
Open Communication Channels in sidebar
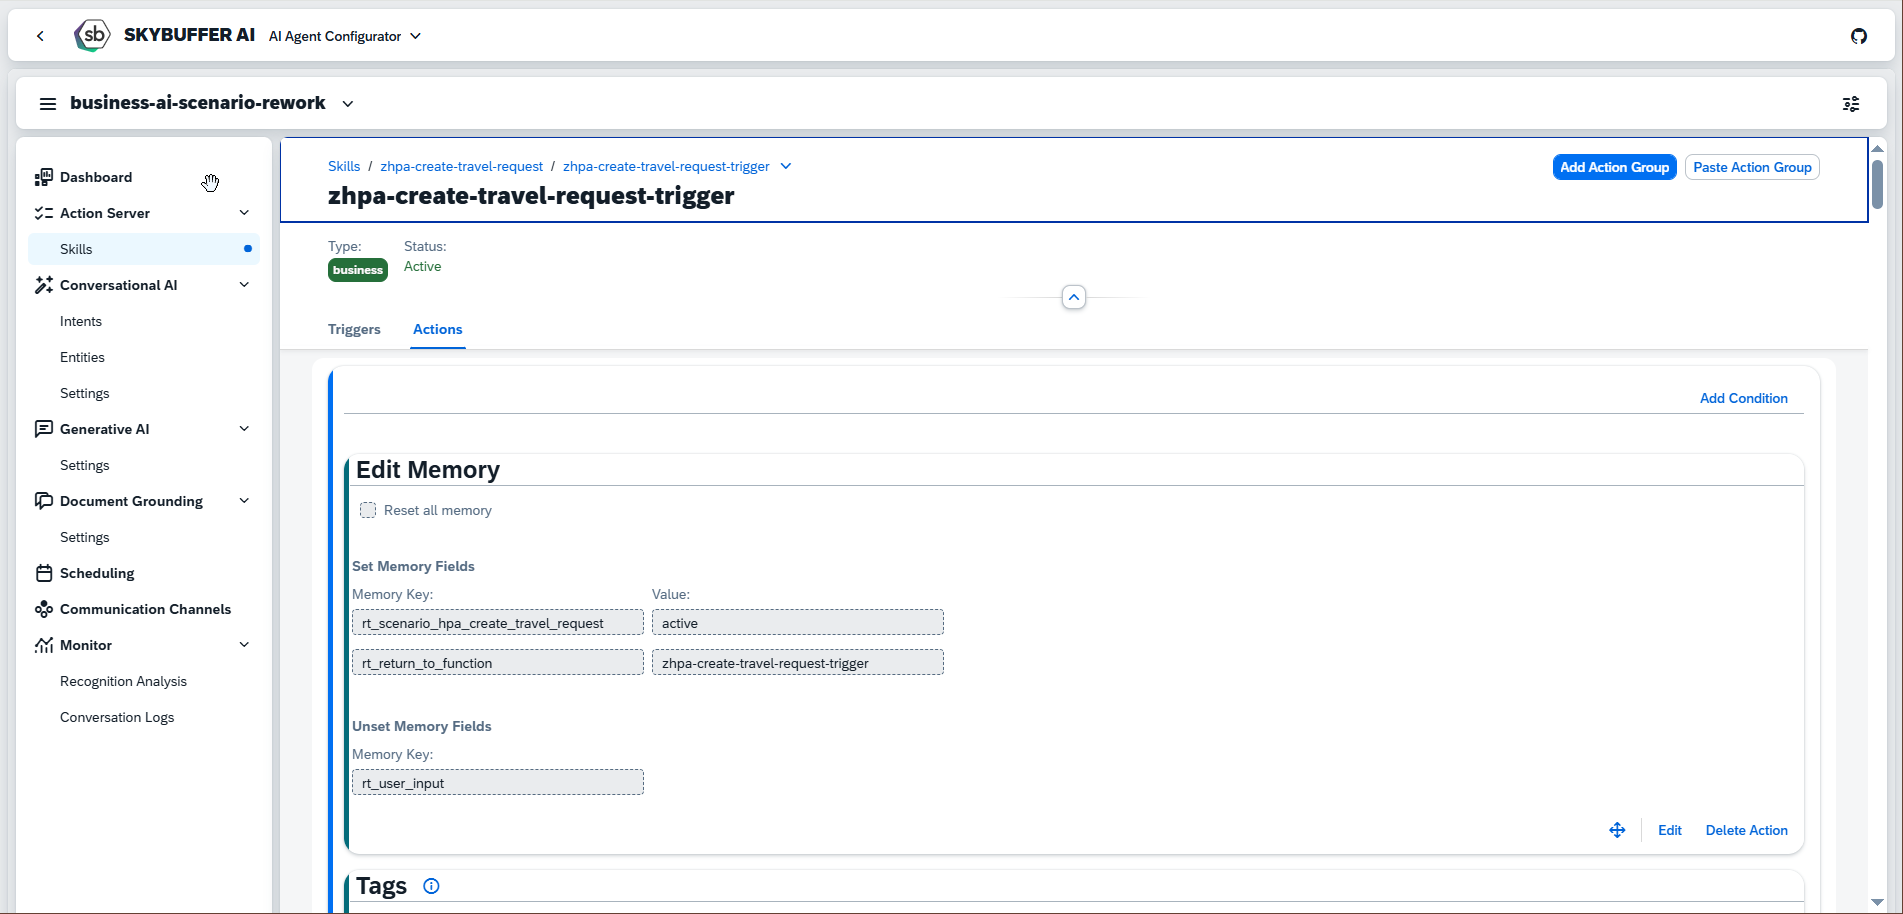tap(145, 609)
